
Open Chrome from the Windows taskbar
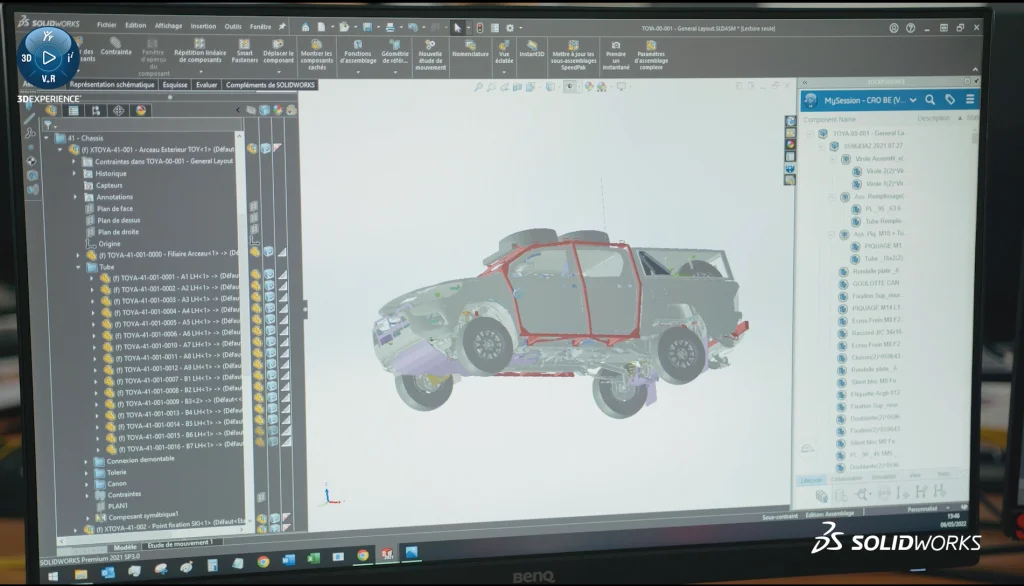(263, 561)
